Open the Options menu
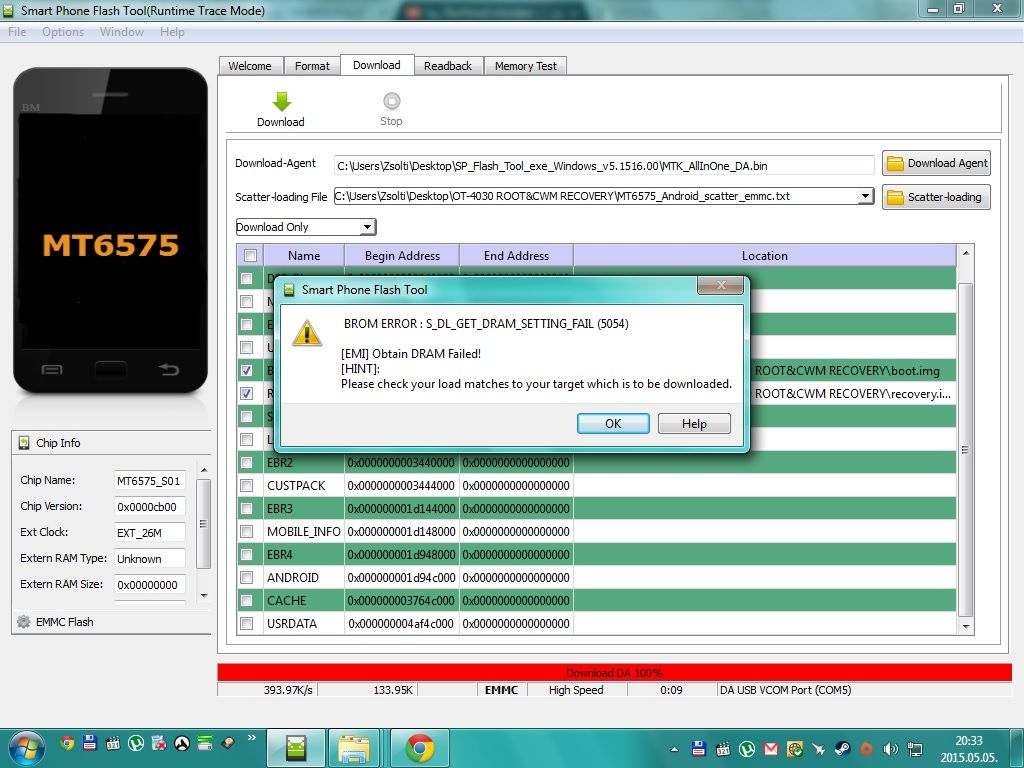 point(63,32)
